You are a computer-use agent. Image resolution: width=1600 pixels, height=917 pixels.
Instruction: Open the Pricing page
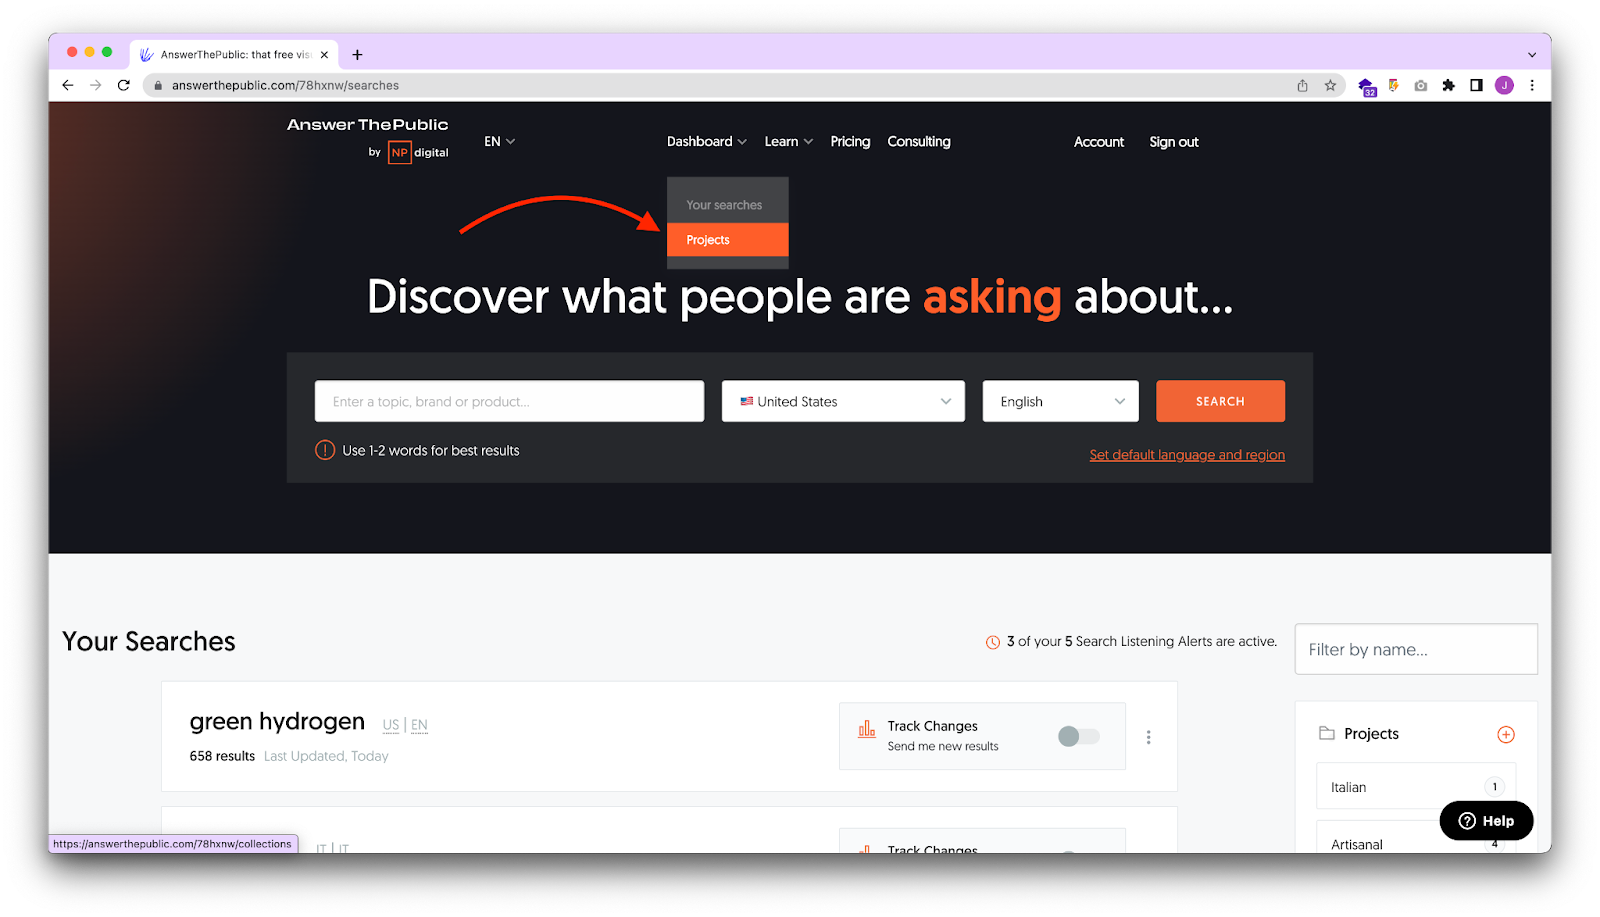point(850,142)
